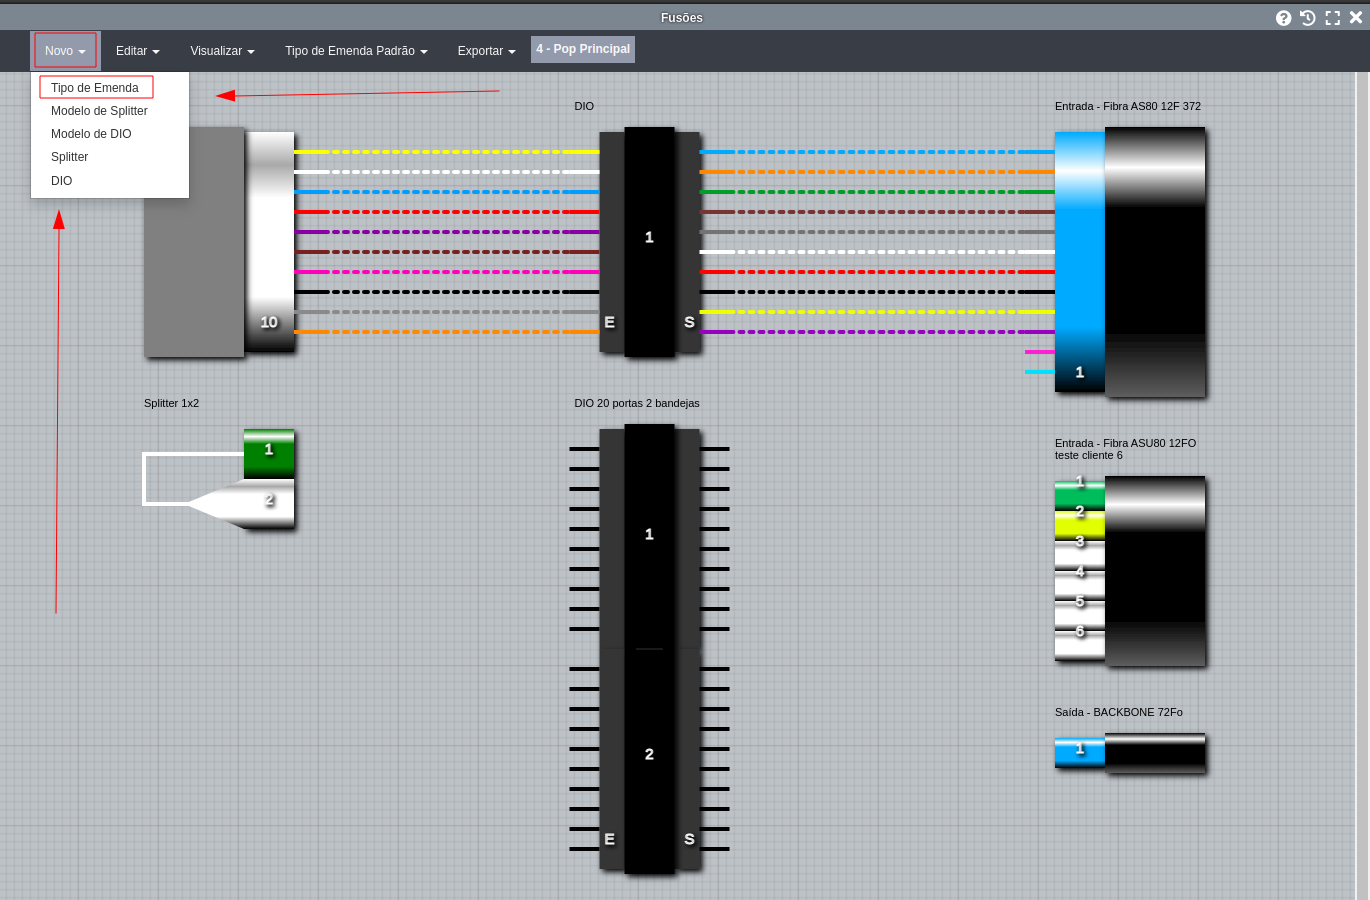Viewport: 1370px width, 900px height.
Task: Click the magenta unconnected fiber stub
Action: 1040,352
